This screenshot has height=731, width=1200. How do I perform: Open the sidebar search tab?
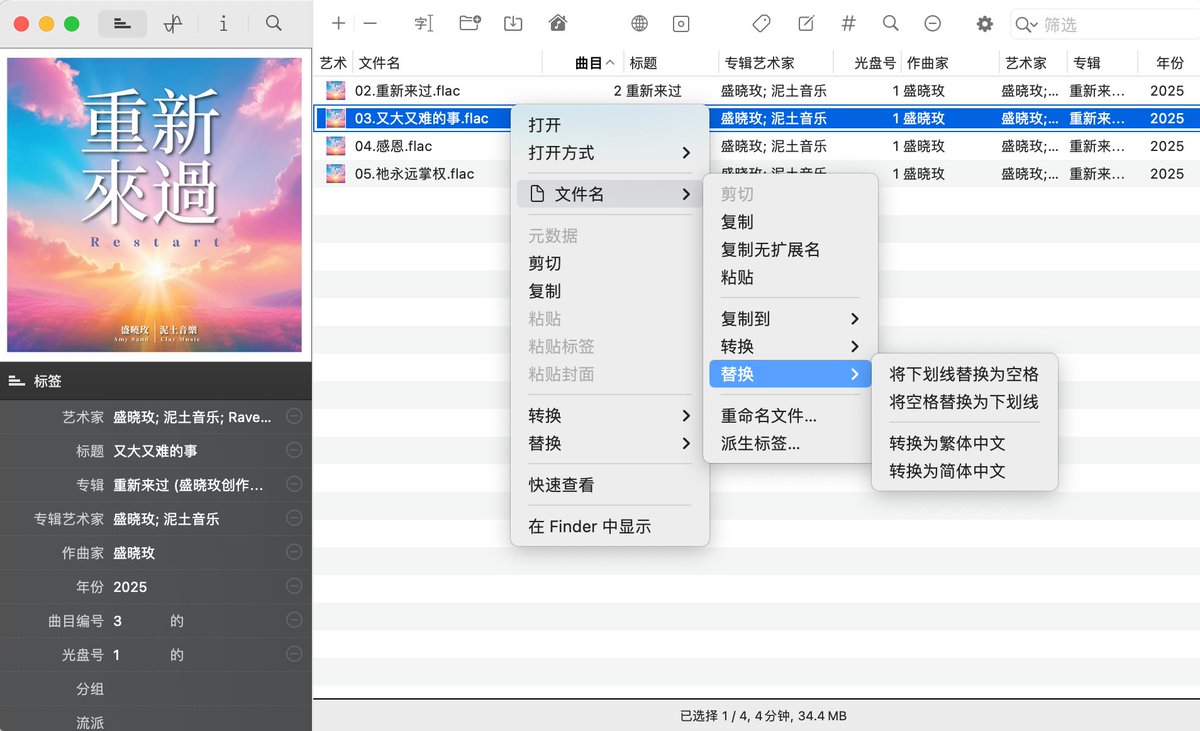[273, 24]
